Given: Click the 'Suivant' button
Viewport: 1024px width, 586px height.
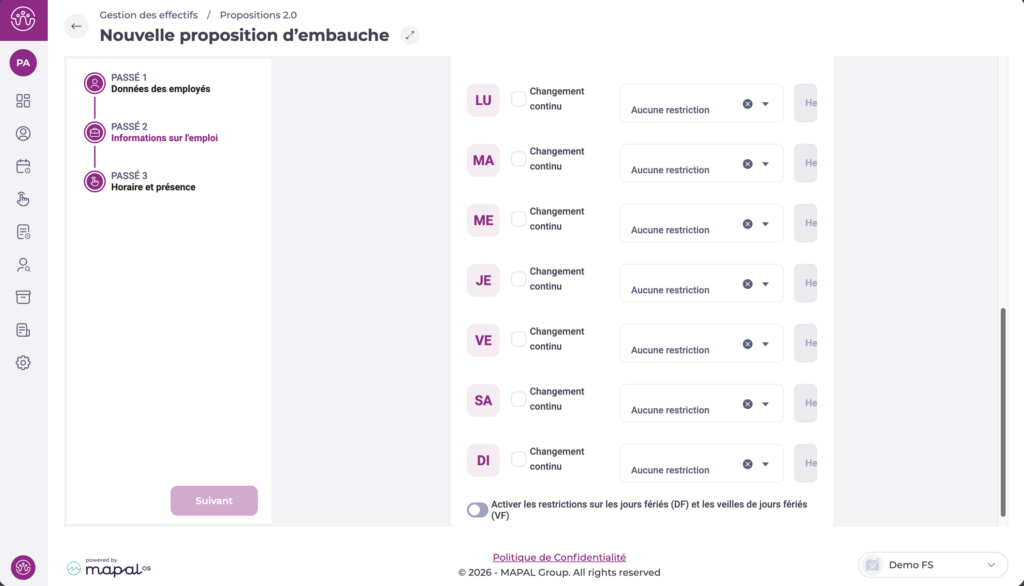Looking at the screenshot, I should click(214, 501).
